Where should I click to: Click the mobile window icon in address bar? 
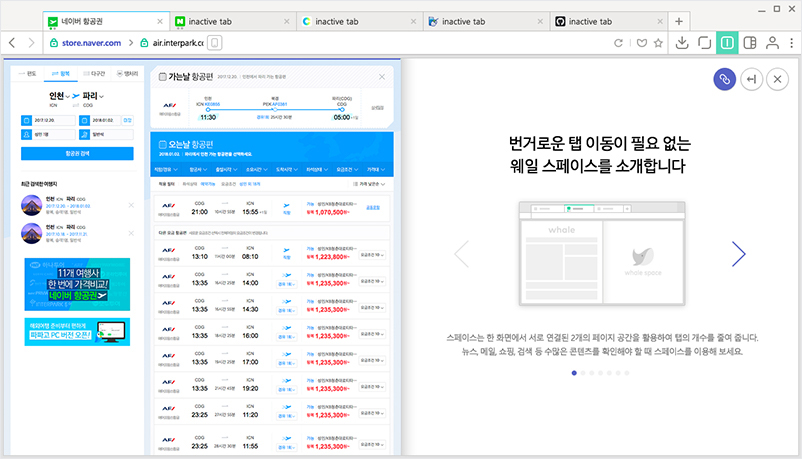[x=215, y=43]
